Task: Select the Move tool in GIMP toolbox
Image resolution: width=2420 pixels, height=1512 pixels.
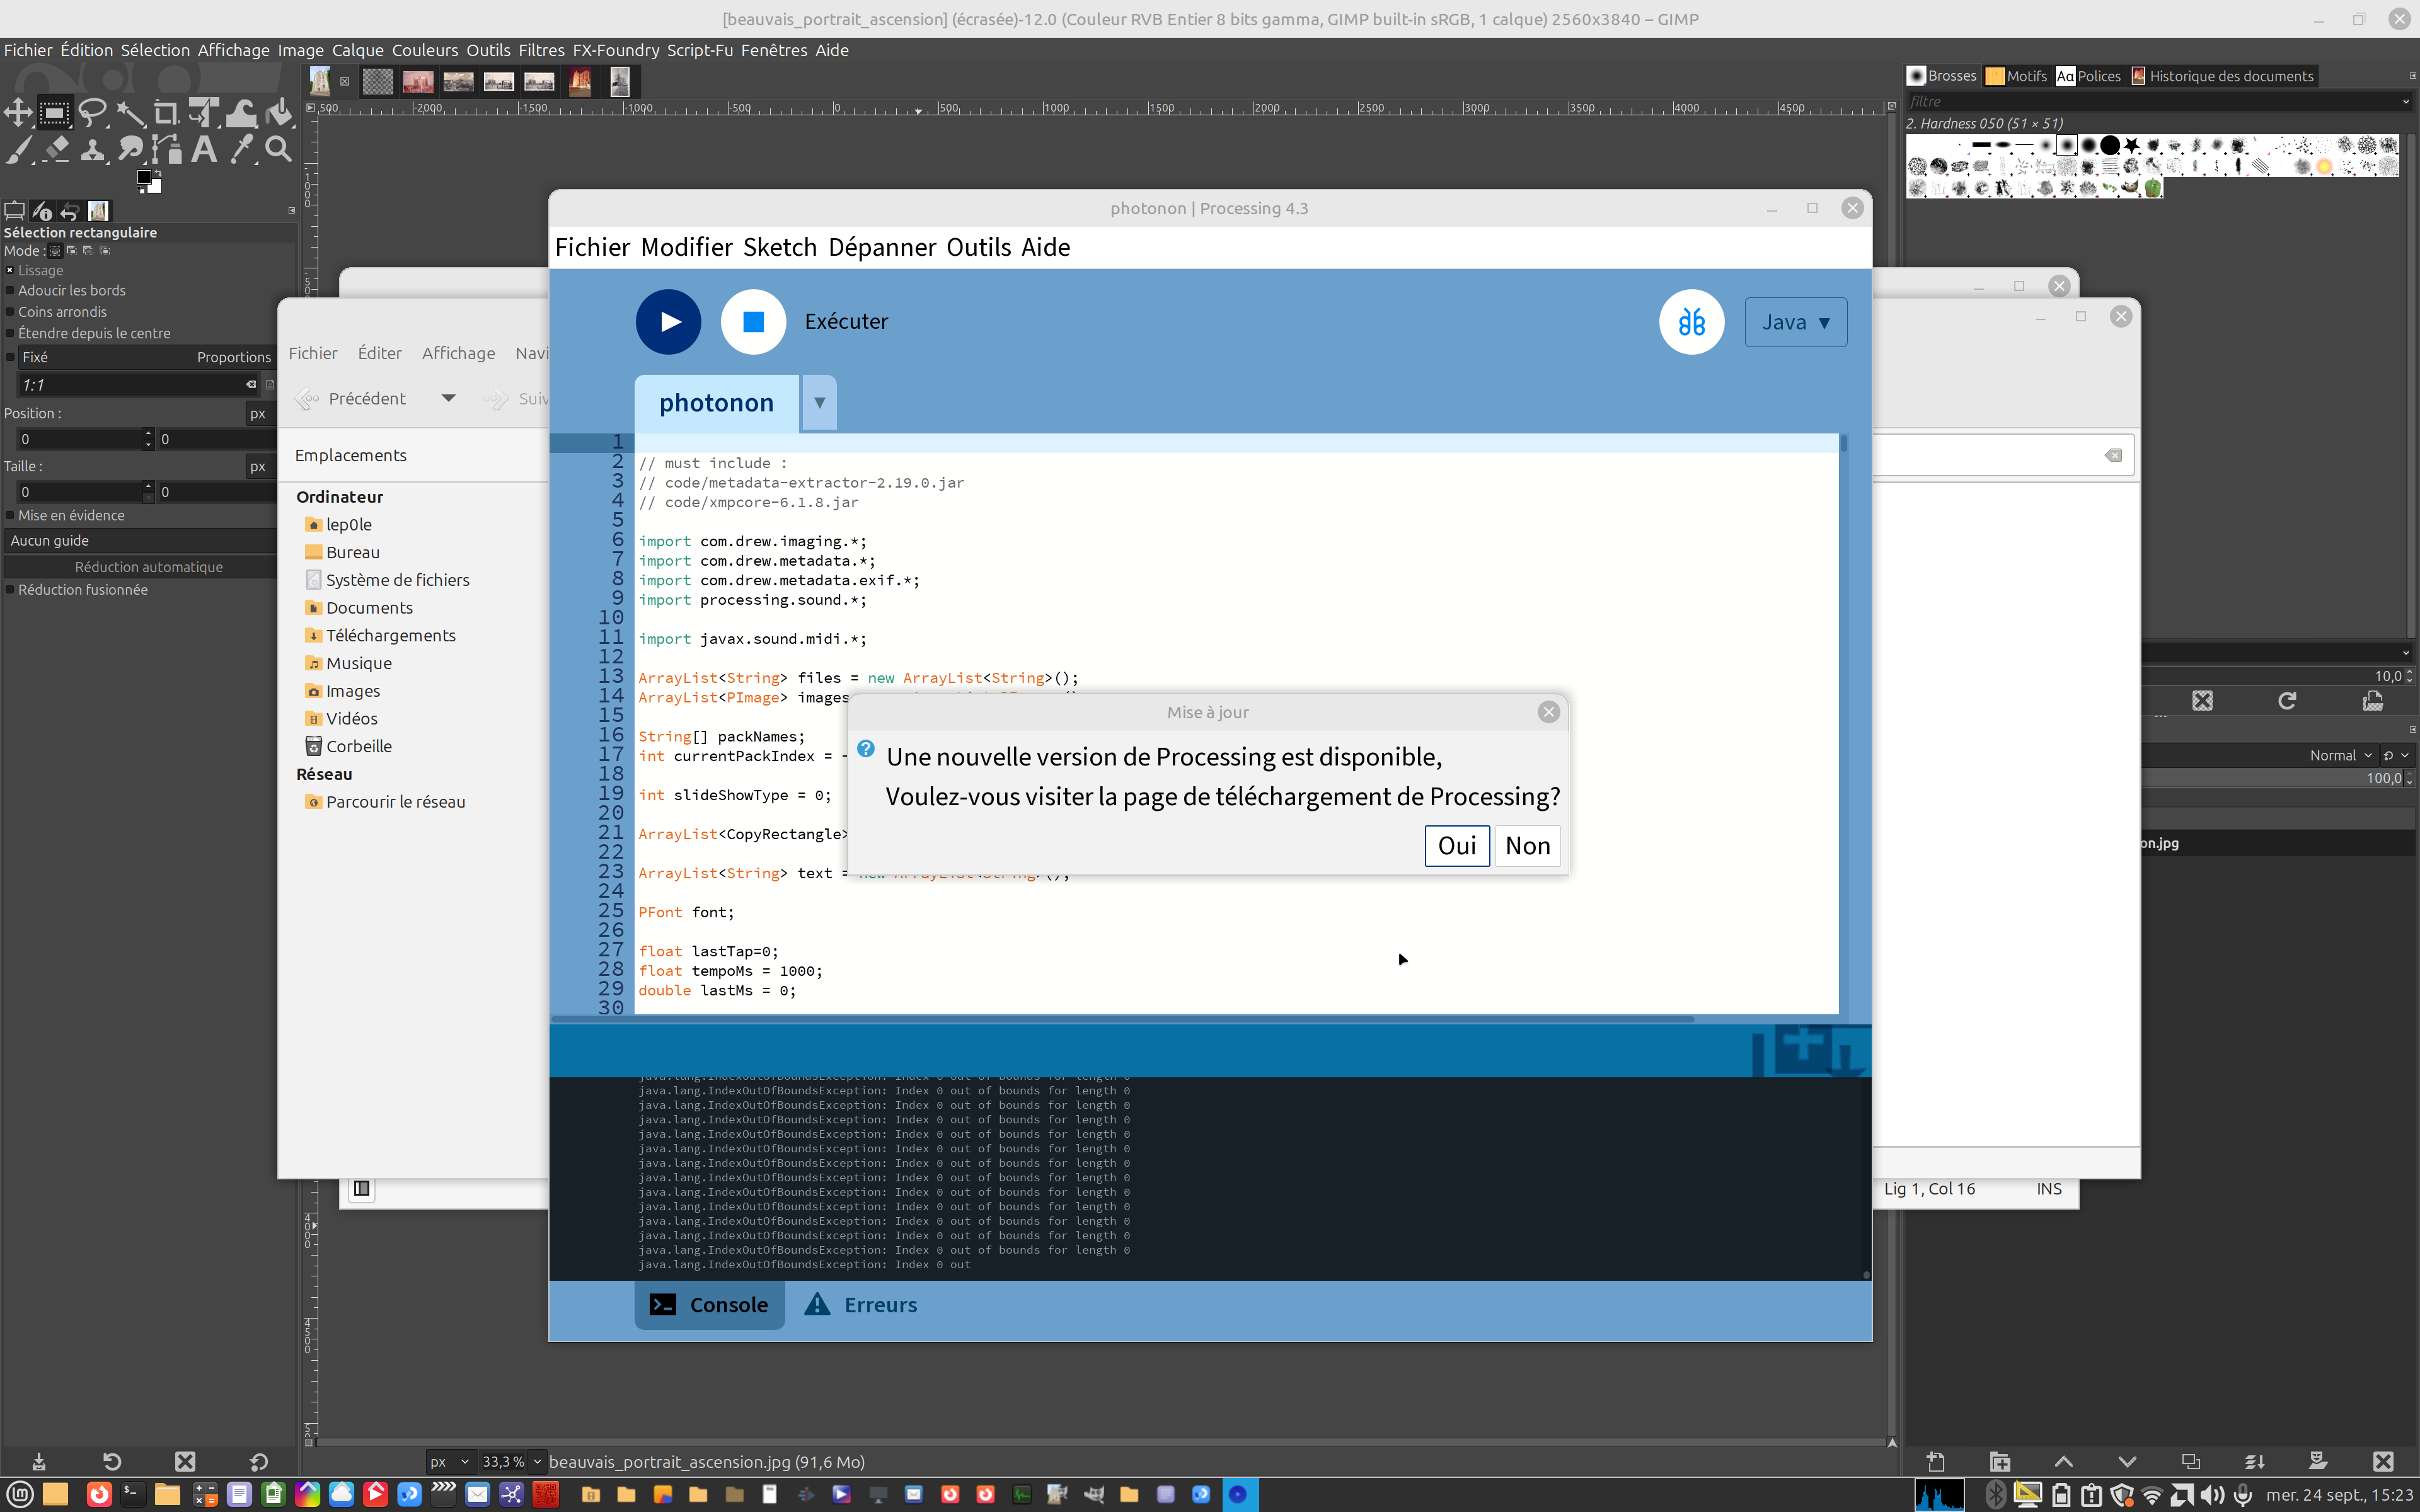Action: (17, 113)
